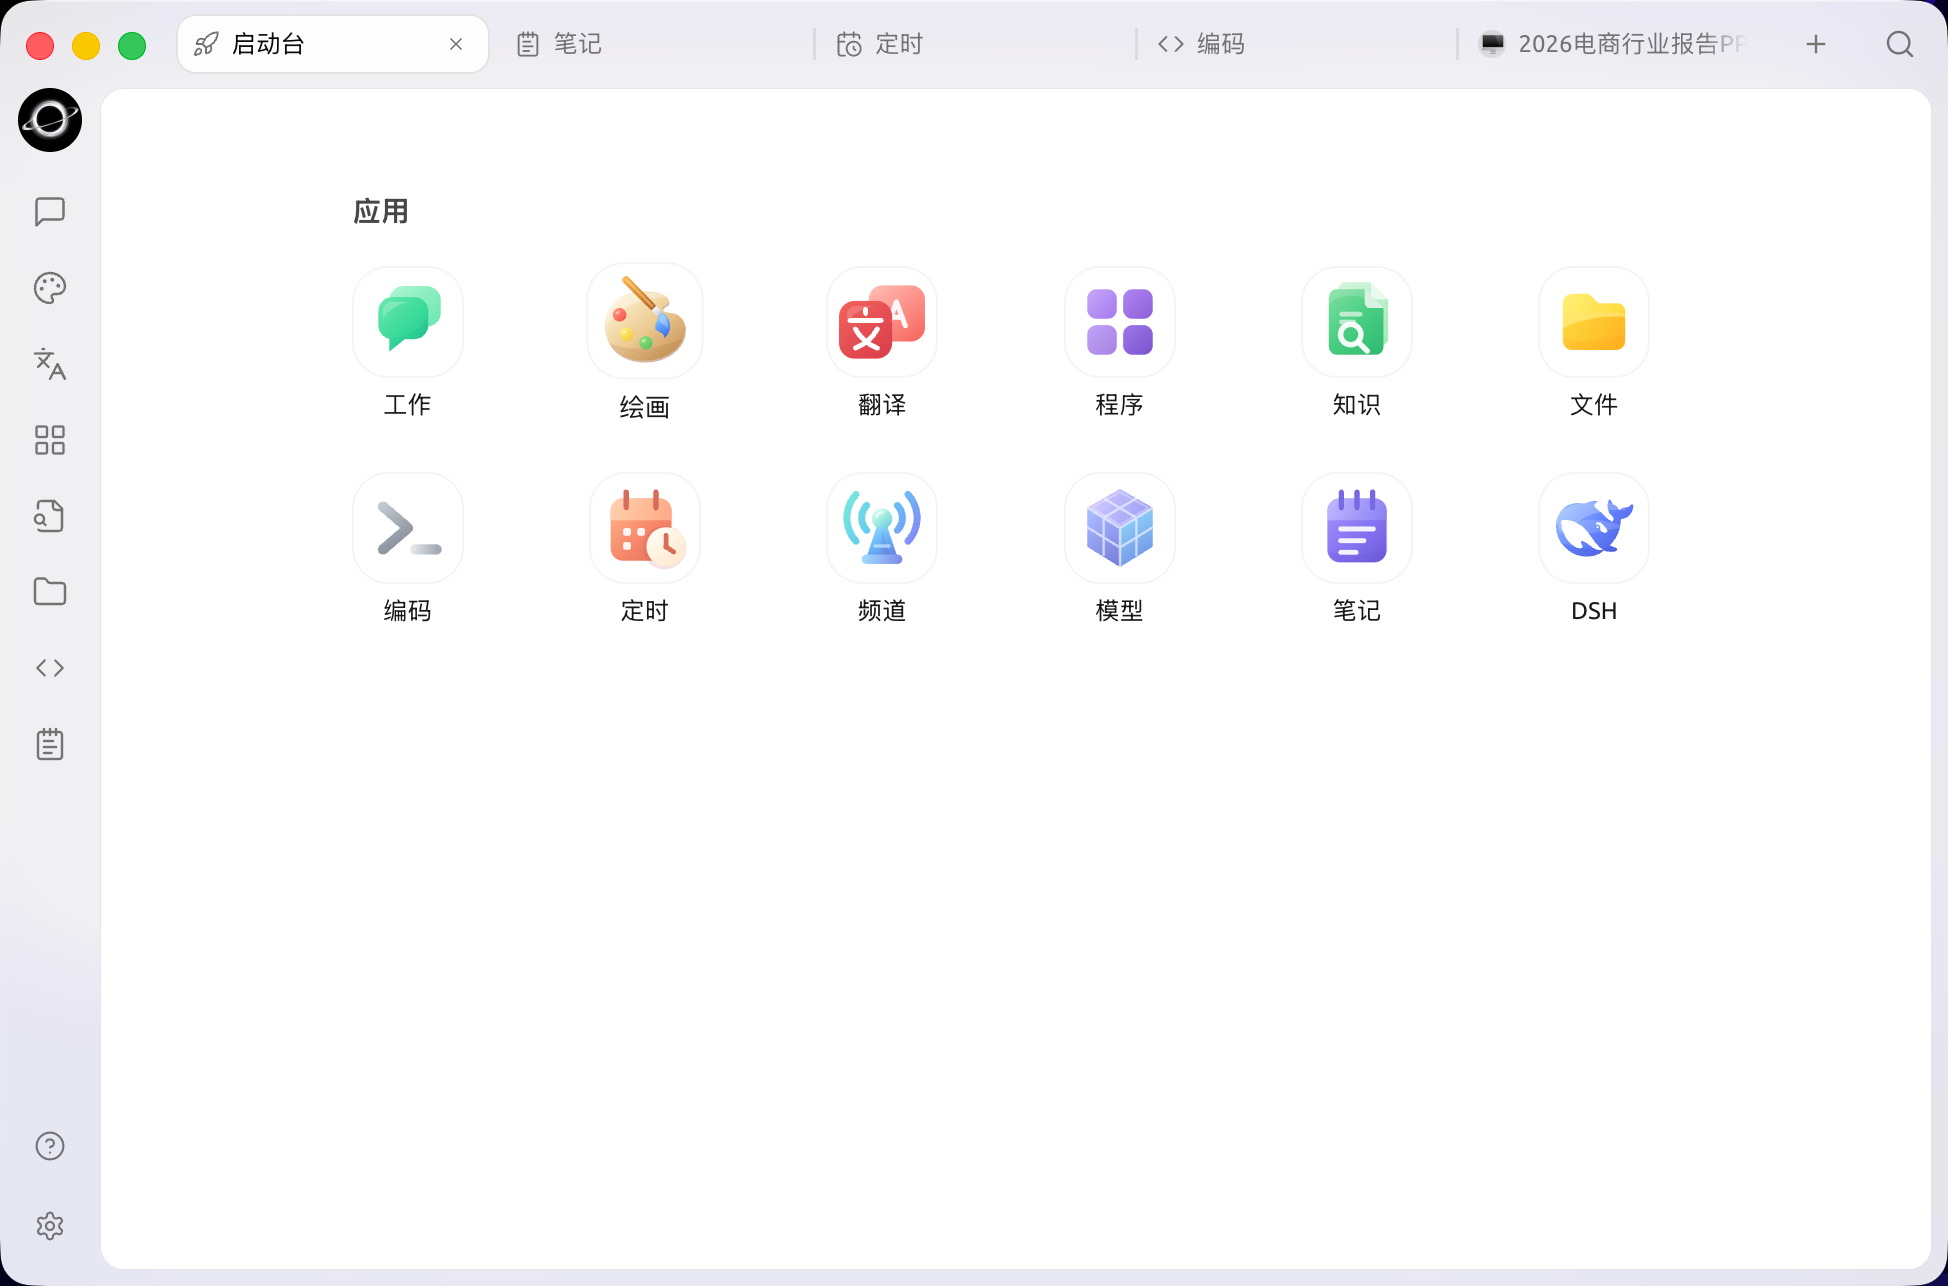
Task: Select the palette icon in sidebar
Action: pos(50,288)
